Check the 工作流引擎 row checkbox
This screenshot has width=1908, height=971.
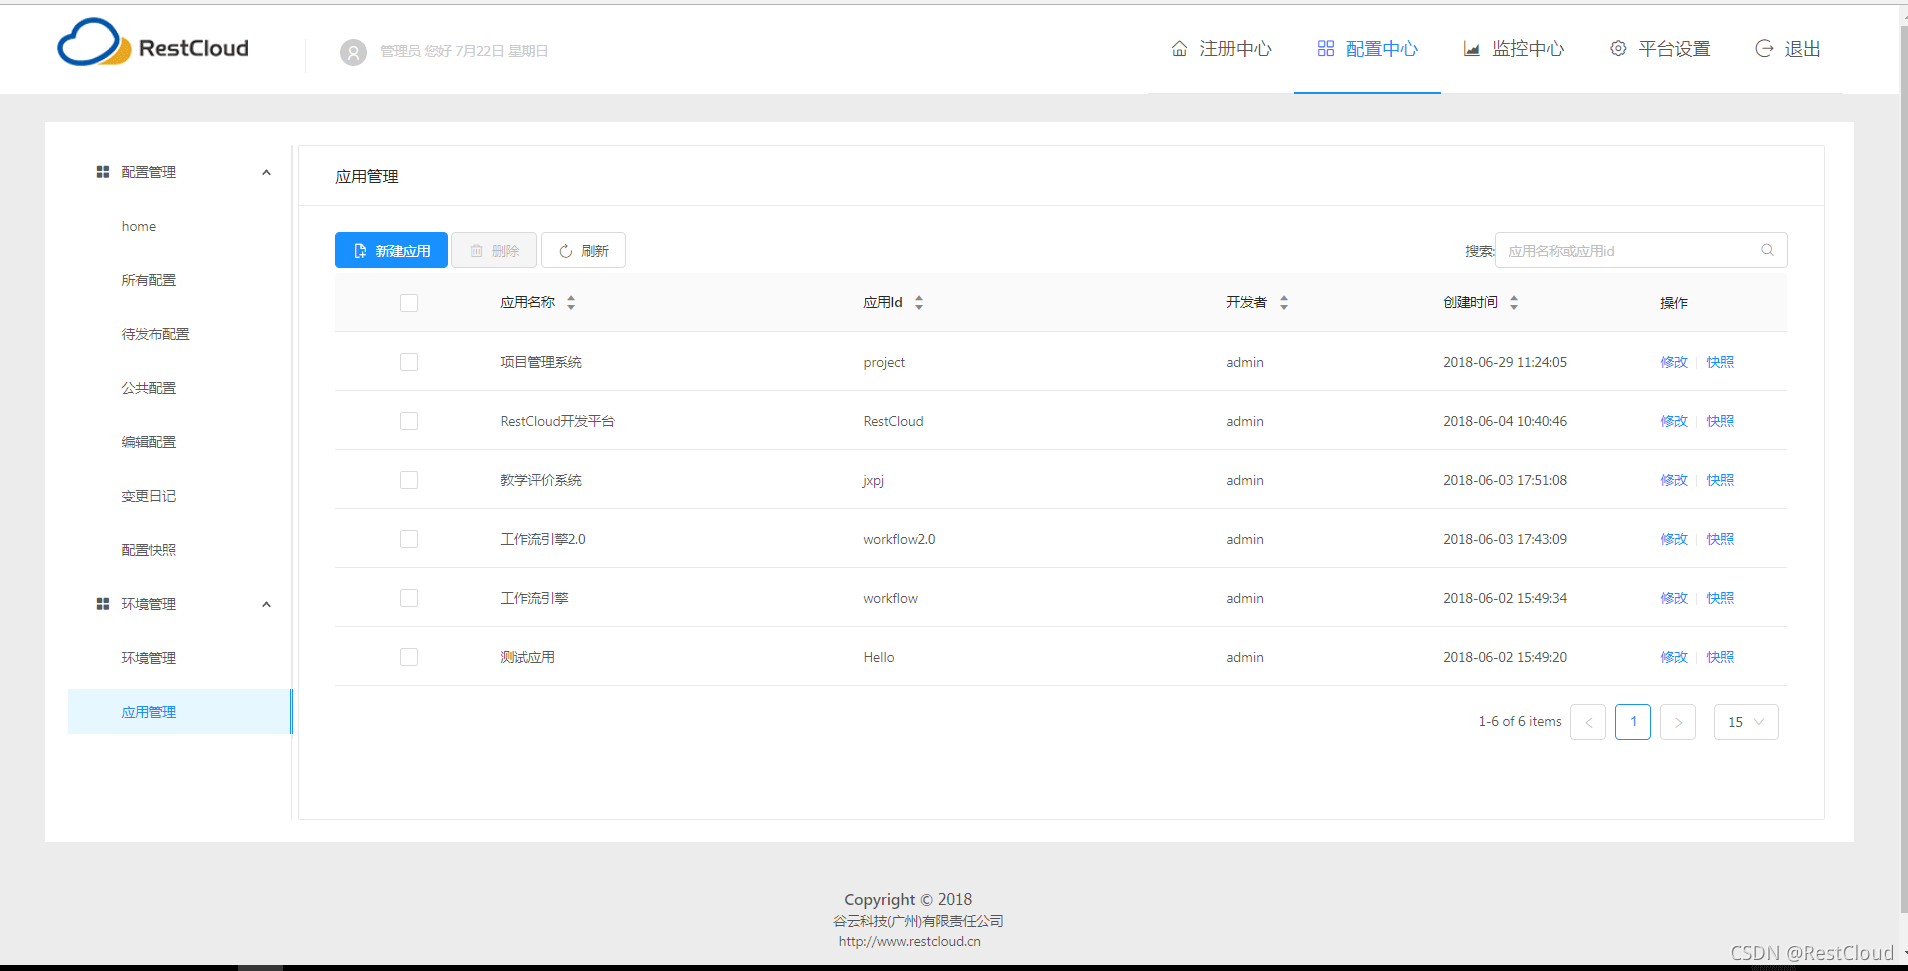(409, 598)
